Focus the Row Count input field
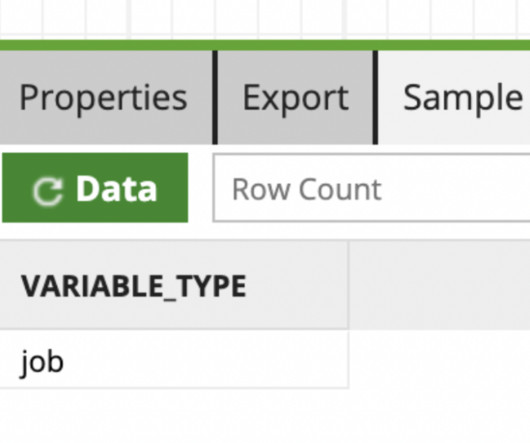 [371, 188]
